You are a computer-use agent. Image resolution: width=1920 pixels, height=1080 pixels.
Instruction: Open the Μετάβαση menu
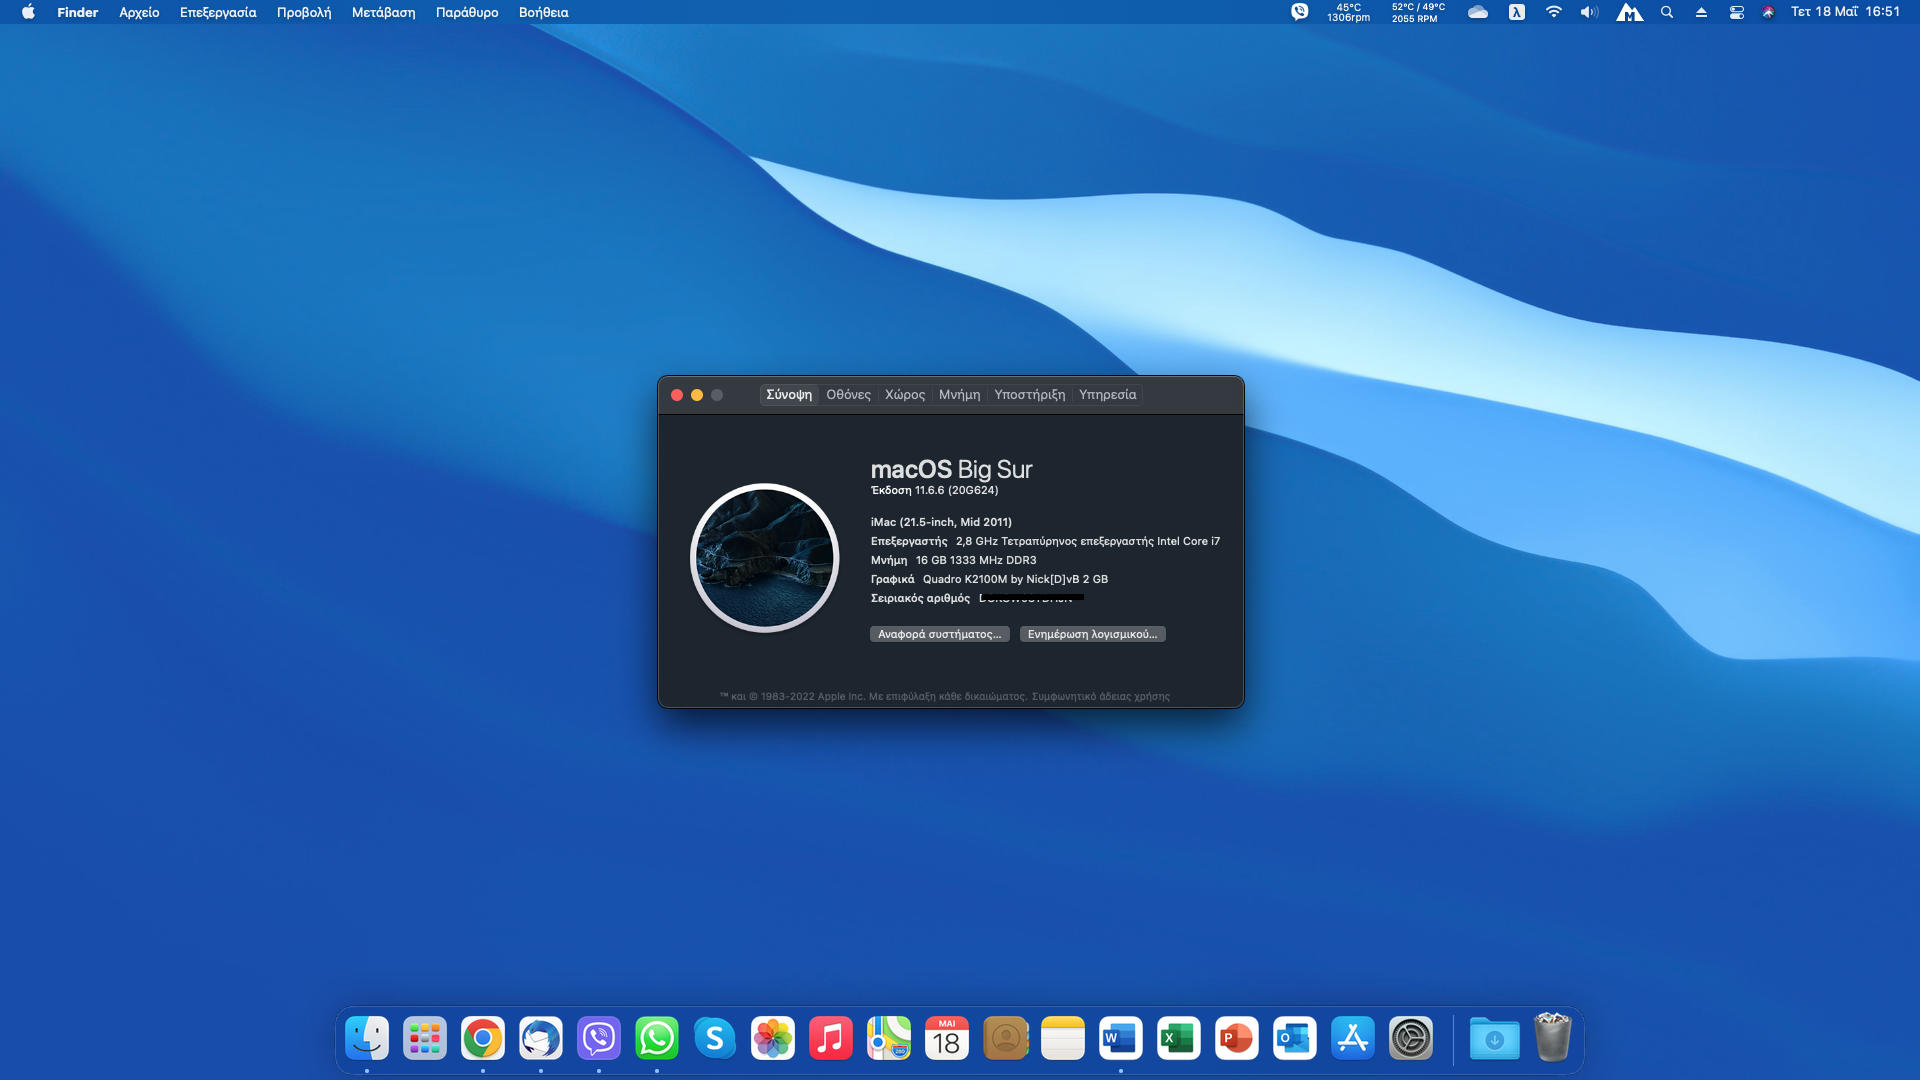pos(383,12)
